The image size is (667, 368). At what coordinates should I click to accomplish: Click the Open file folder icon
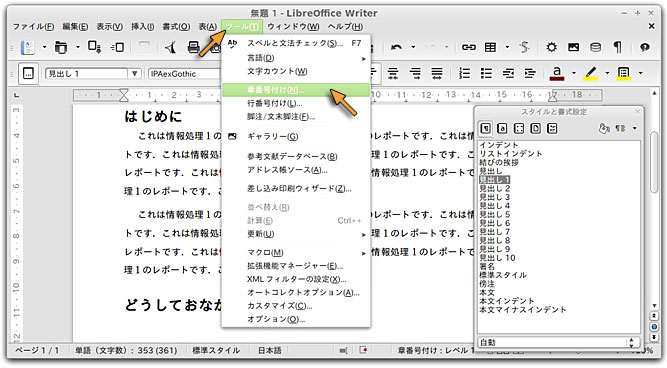pyautogui.click(x=61, y=47)
